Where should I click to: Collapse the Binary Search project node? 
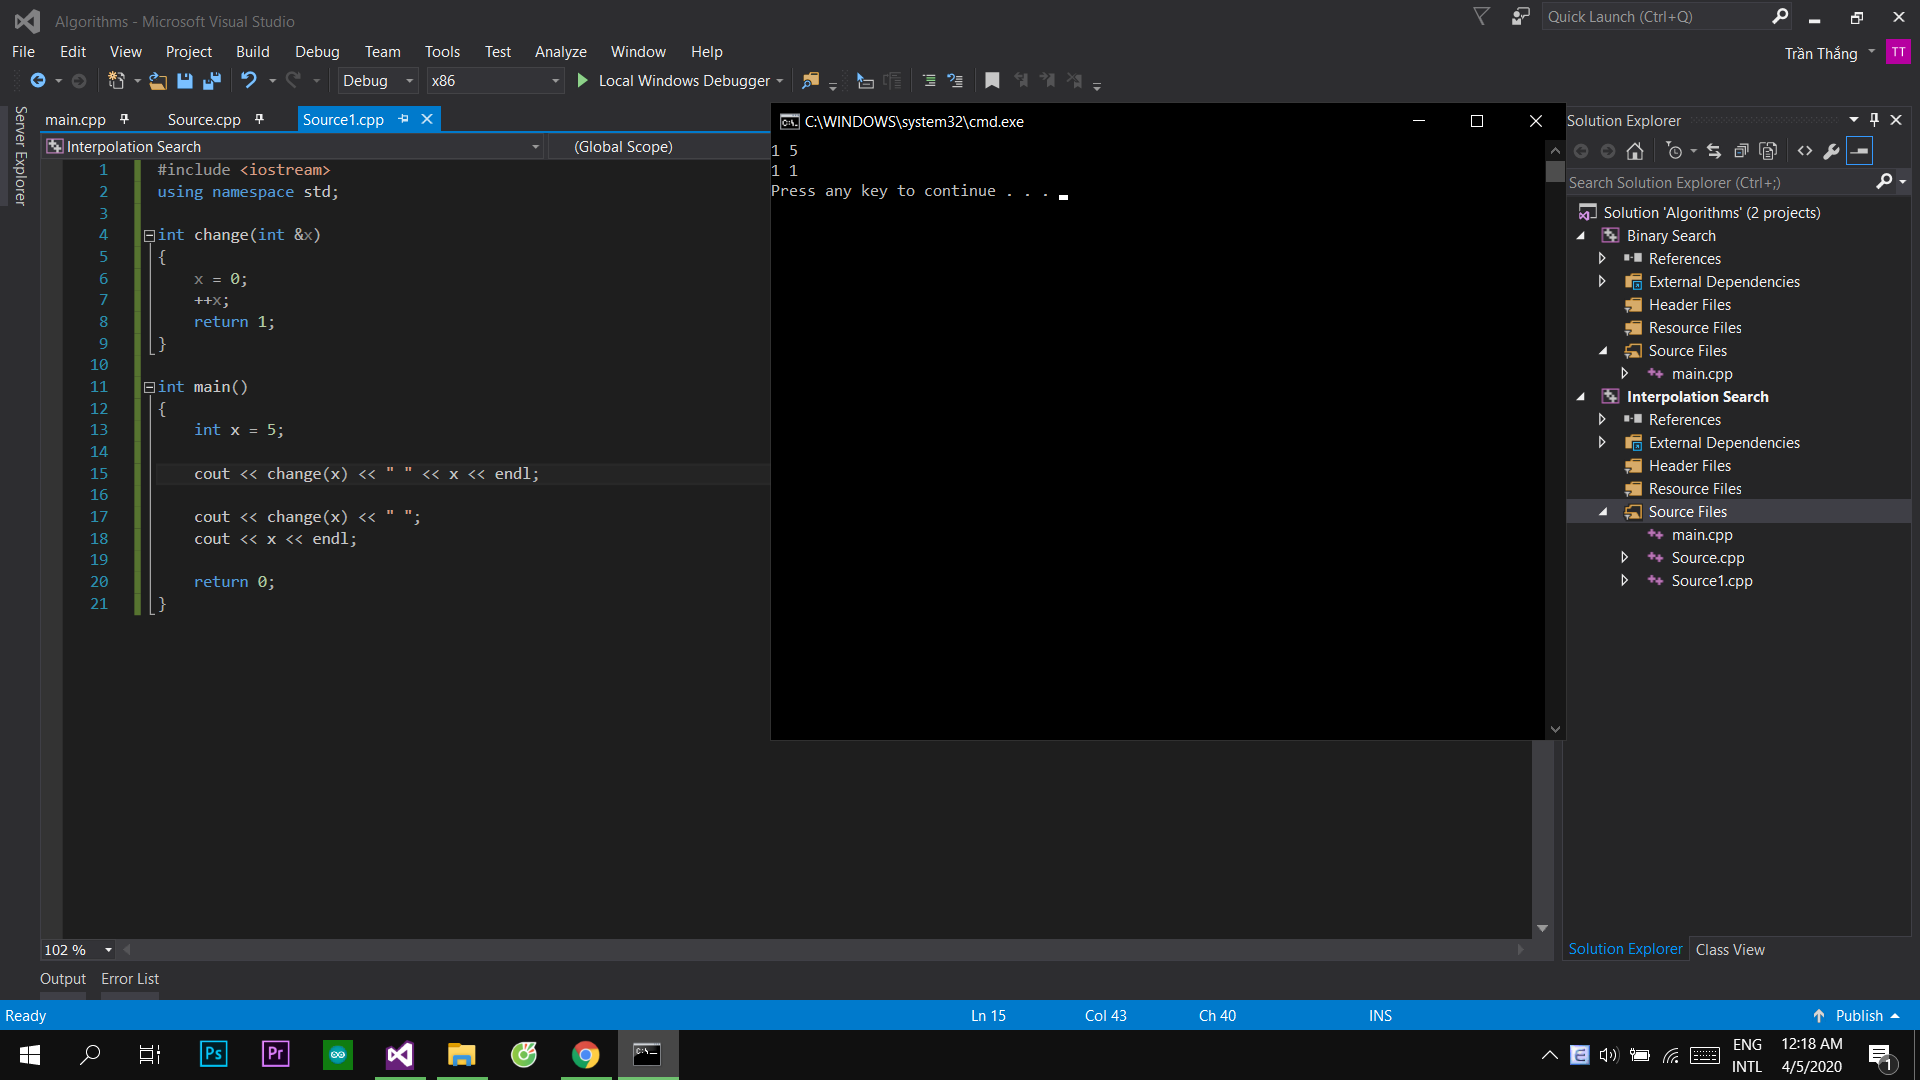1581,236
